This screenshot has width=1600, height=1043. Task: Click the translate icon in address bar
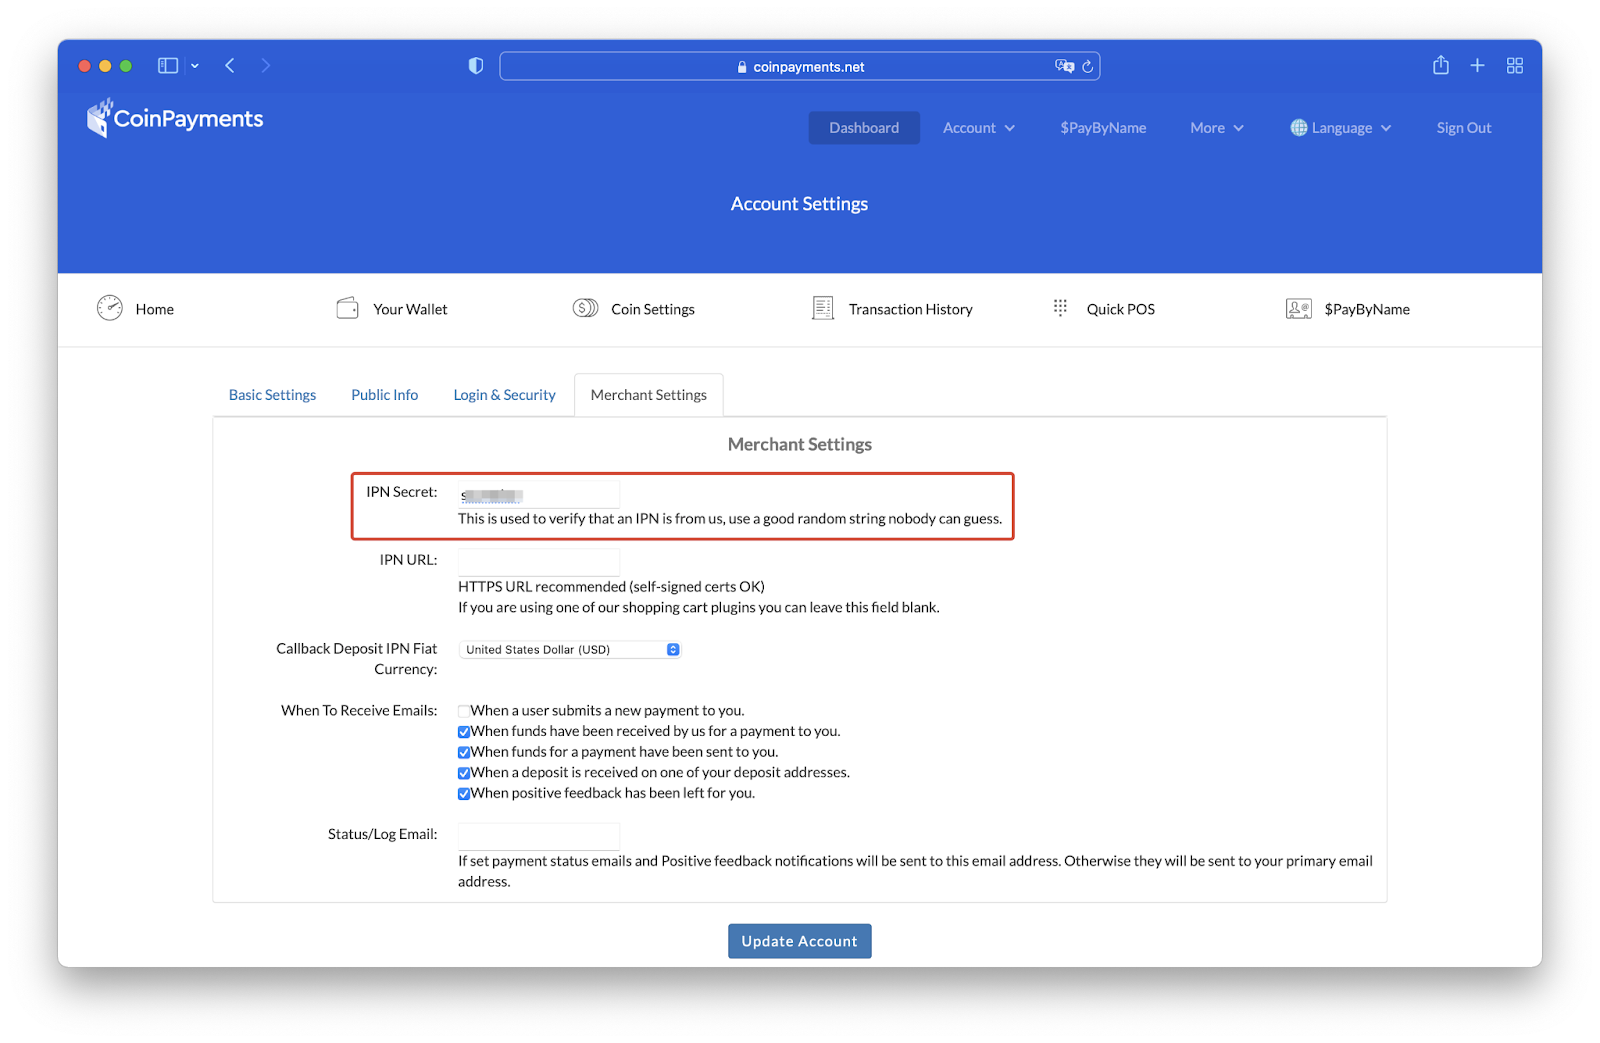click(1064, 66)
